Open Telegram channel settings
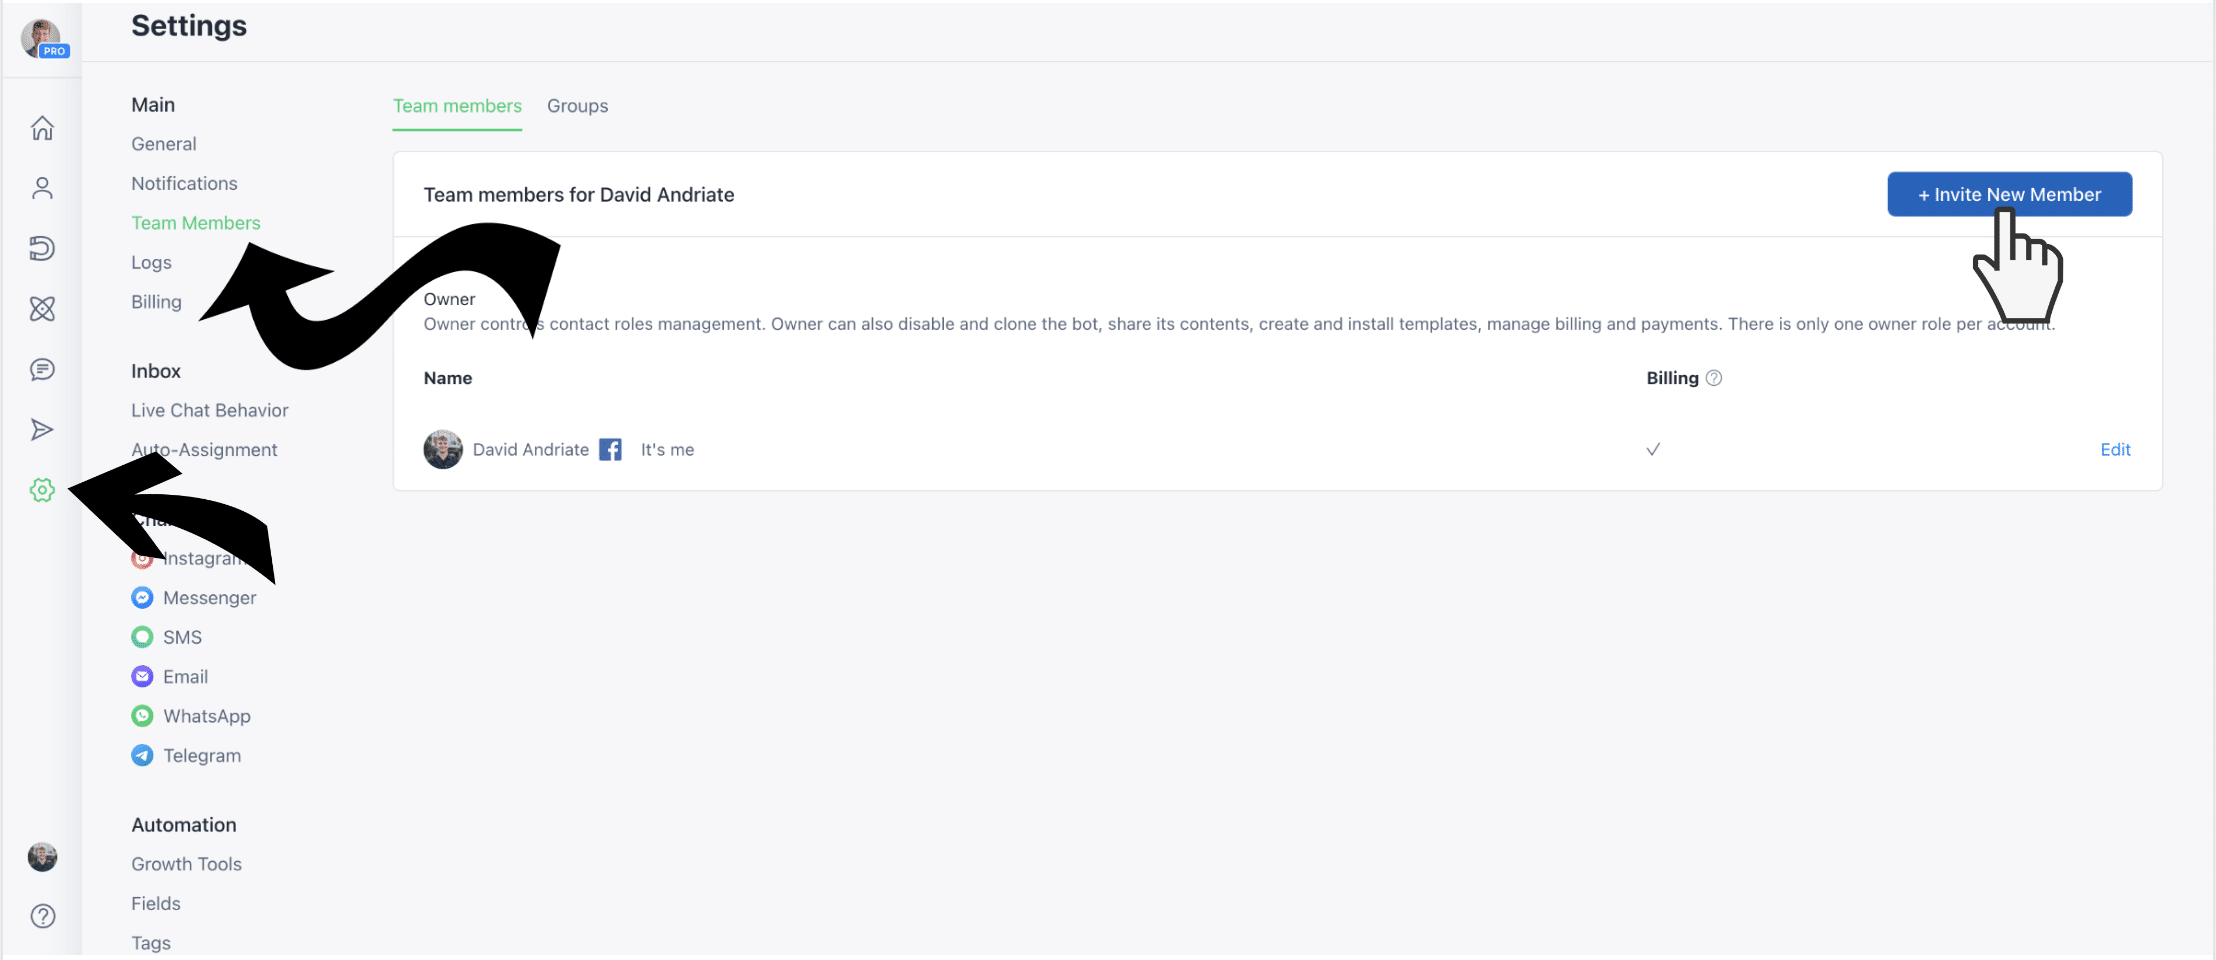The image size is (2216, 960). click(186, 756)
